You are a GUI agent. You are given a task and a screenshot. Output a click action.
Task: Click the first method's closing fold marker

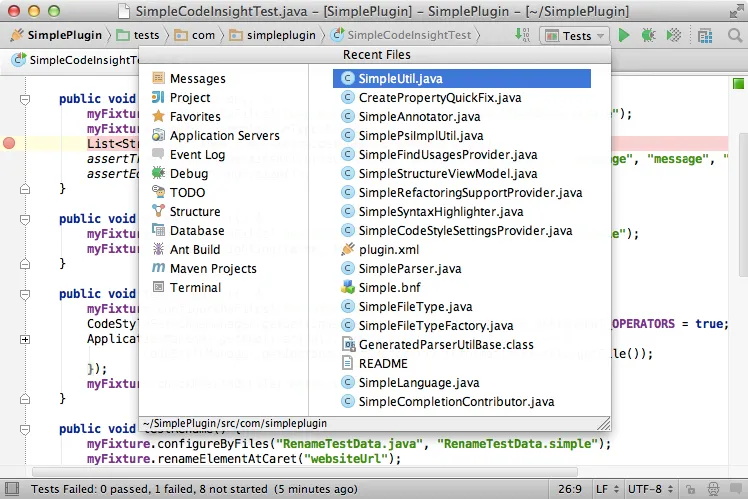pyautogui.click(x=25, y=189)
